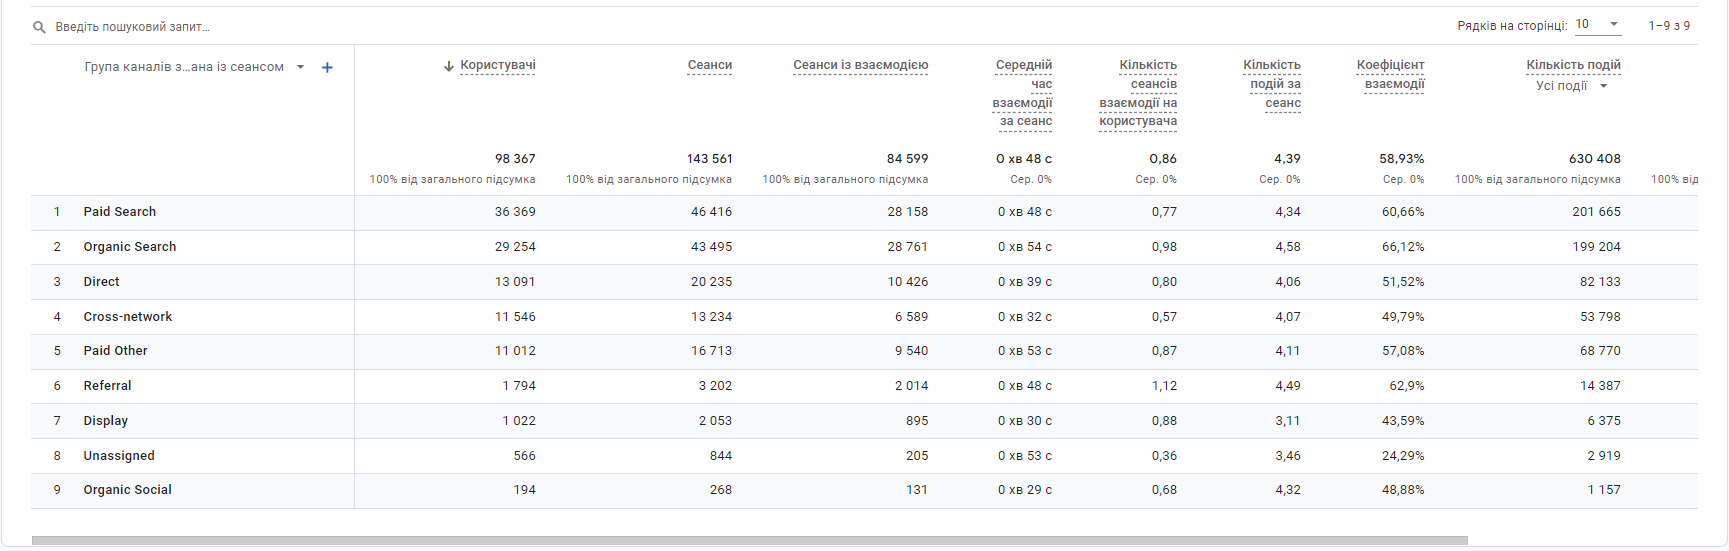Sort by Кількість подій column header
The image size is (1729, 551).
tap(1574, 65)
